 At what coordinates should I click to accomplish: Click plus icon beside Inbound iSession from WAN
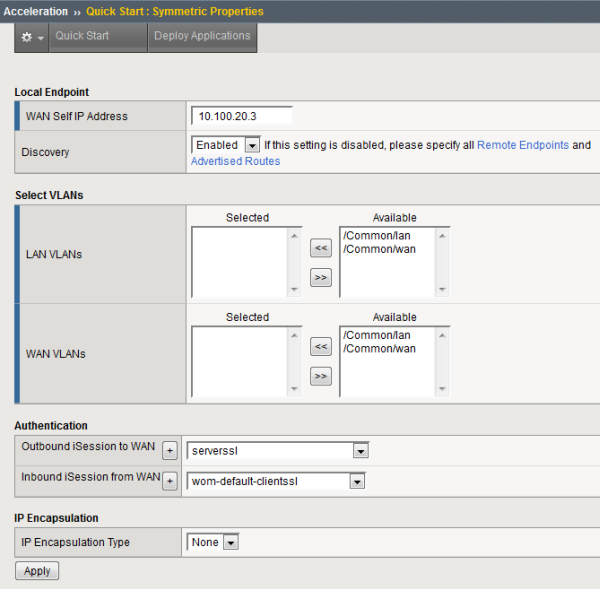coord(169,481)
